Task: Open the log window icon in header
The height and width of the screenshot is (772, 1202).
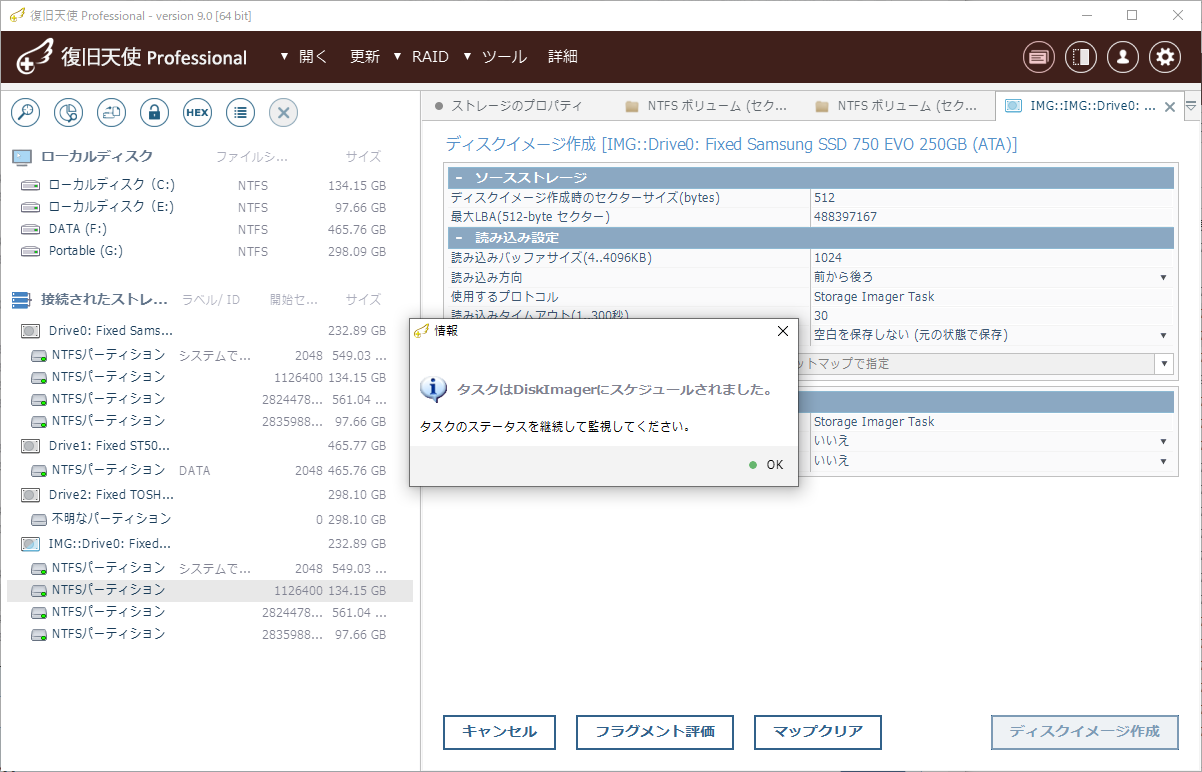Action: (x=1039, y=57)
